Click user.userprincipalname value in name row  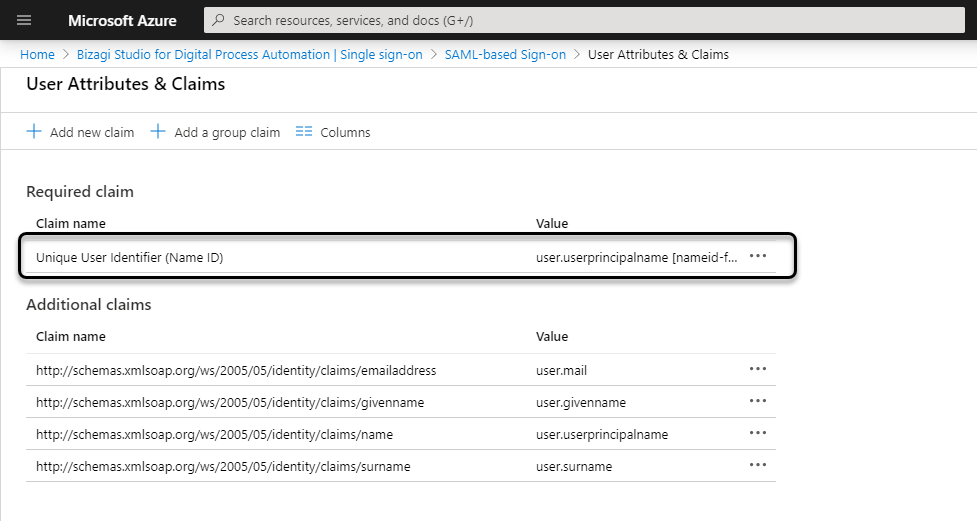(x=602, y=434)
